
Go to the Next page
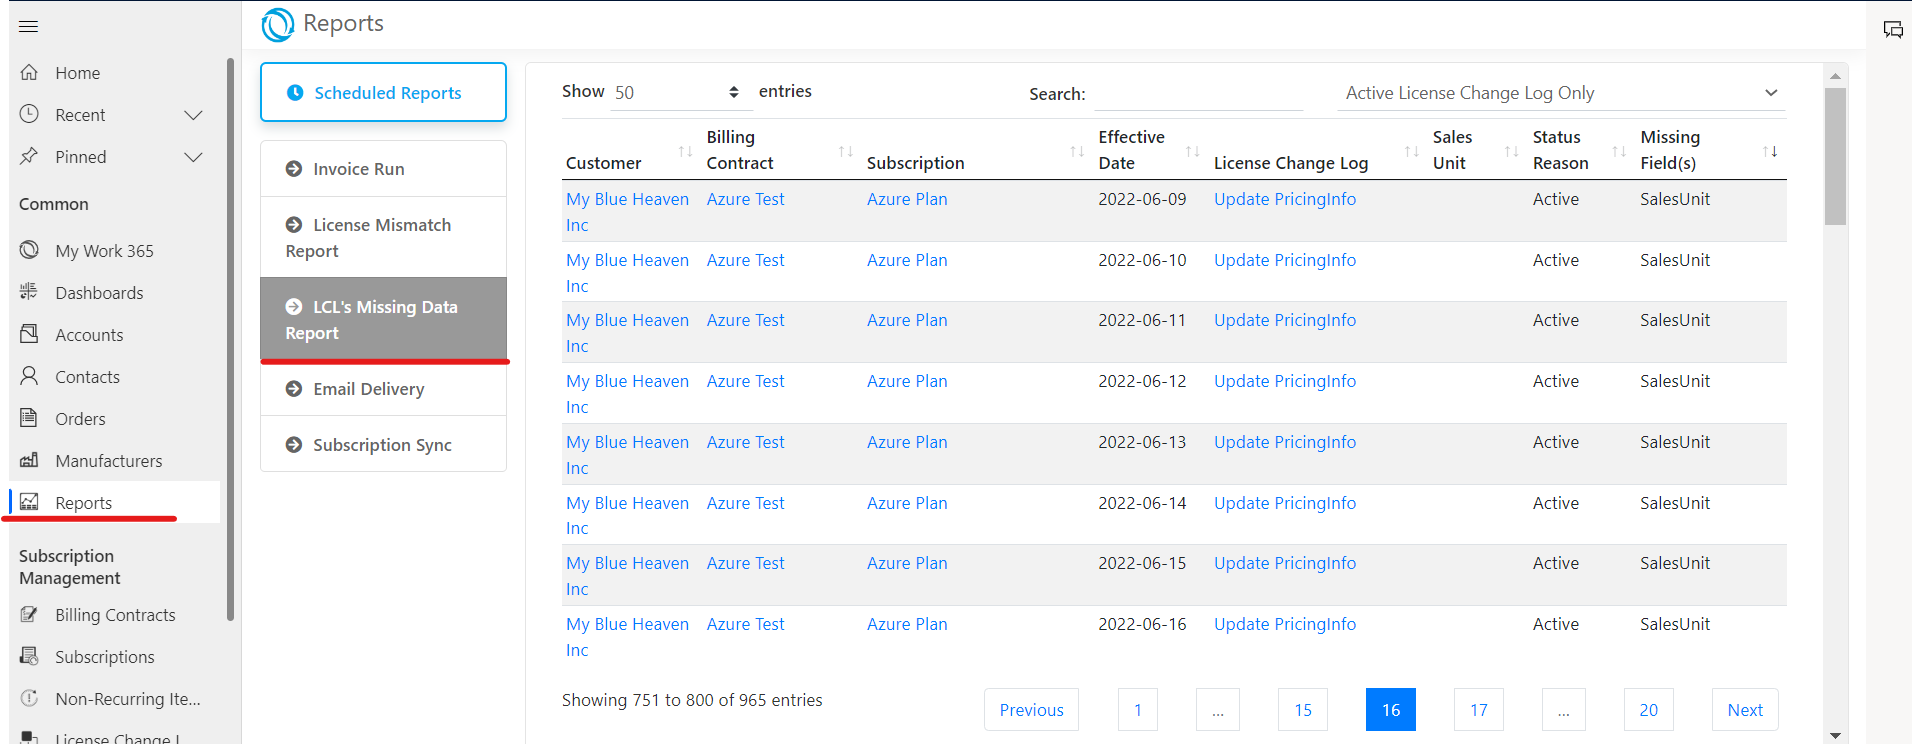coord(1744,710)
